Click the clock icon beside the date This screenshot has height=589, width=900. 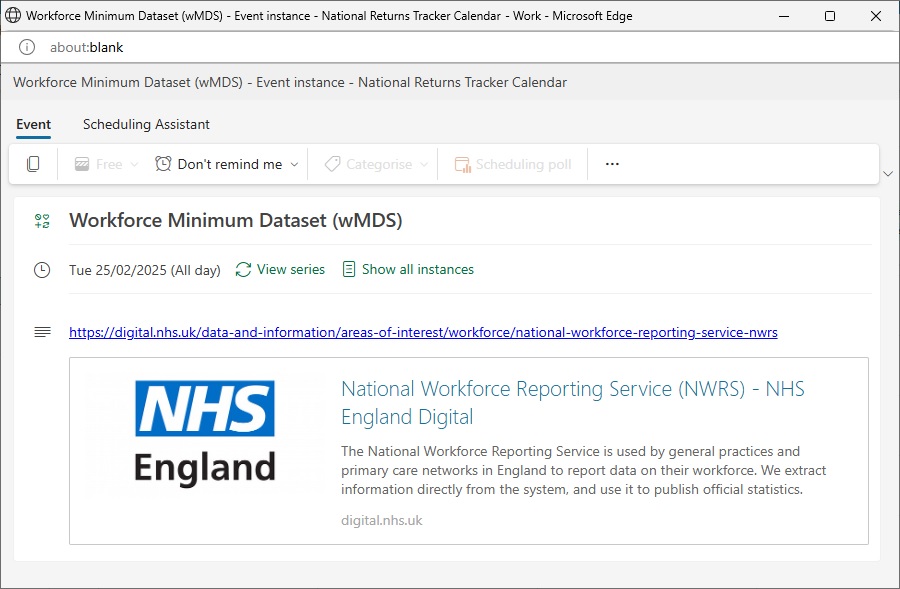(x=42, y=270)
